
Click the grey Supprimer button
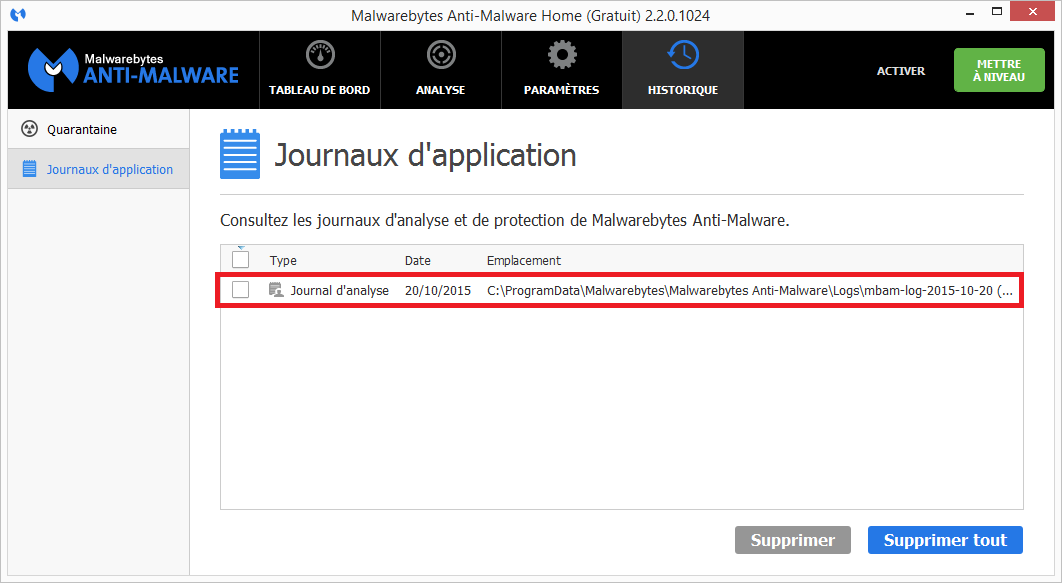(x=792, y=540)
